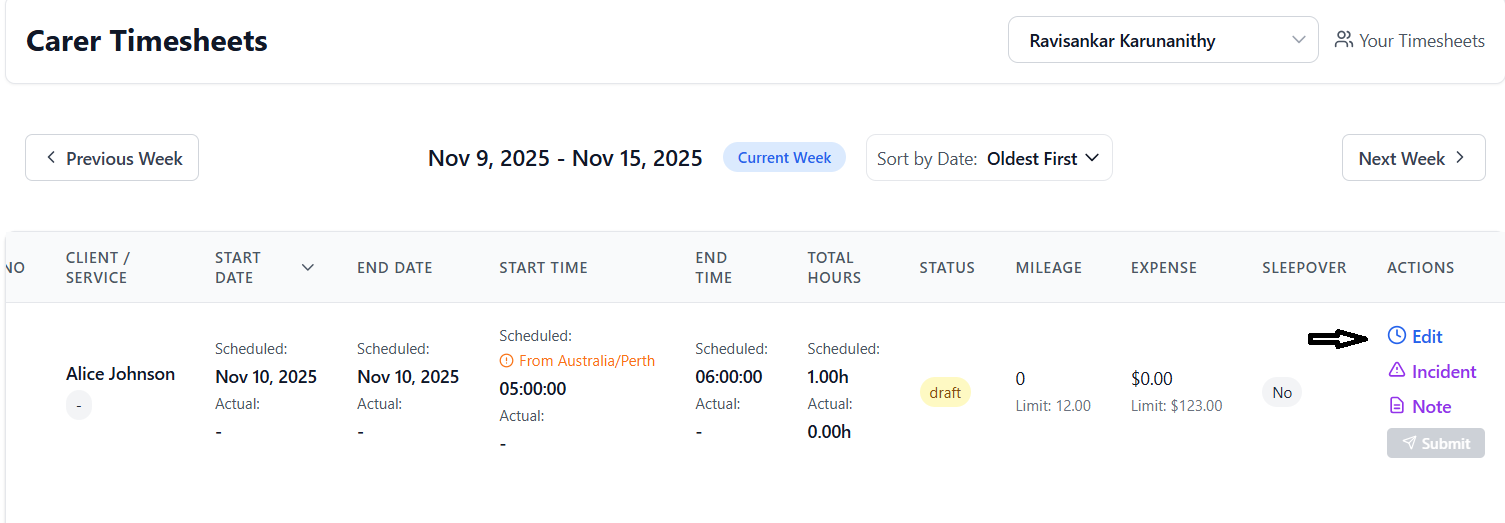This screenshot has height=523, width=1505.
Task: Open the Ravisankar Karunanithy carer dropdown
Action: pos(1162,40)
